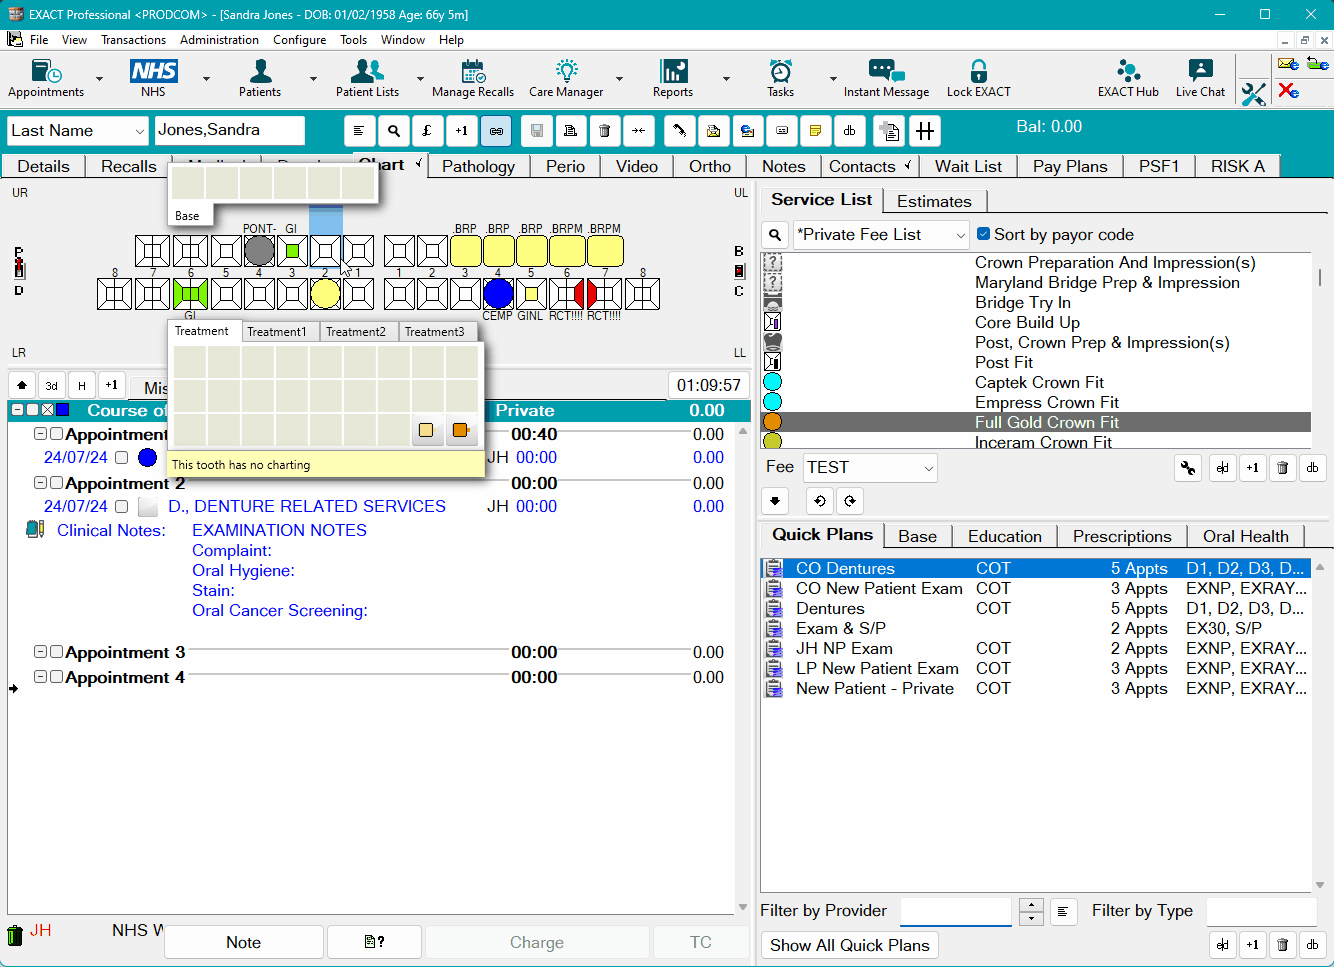Open the NHS module
This screenshot has width=1334, height=967.
[x=153, y=78]
